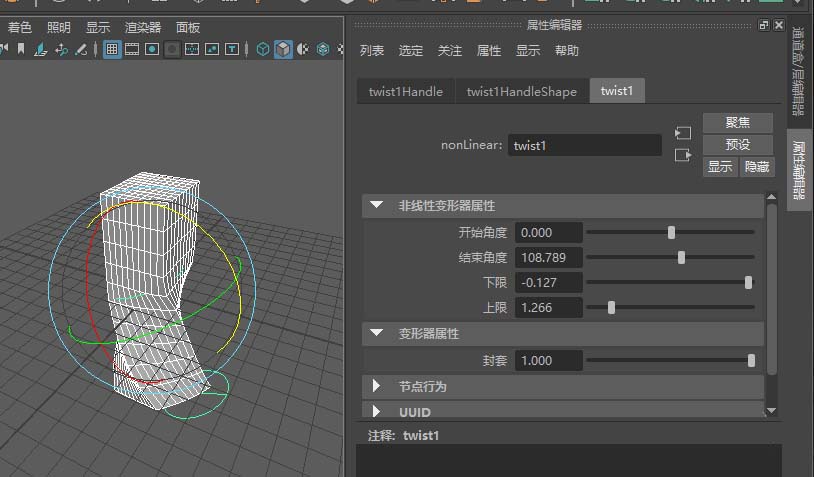Toggle the viewport grid display icon
The image size is (814, 477).
[x=112, y=49]
